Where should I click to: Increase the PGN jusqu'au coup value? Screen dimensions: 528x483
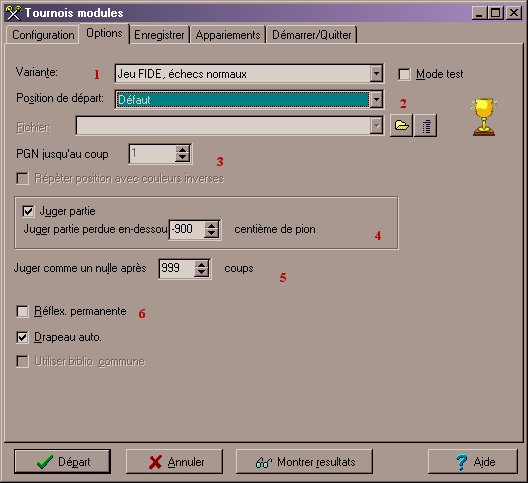[183, 150]
